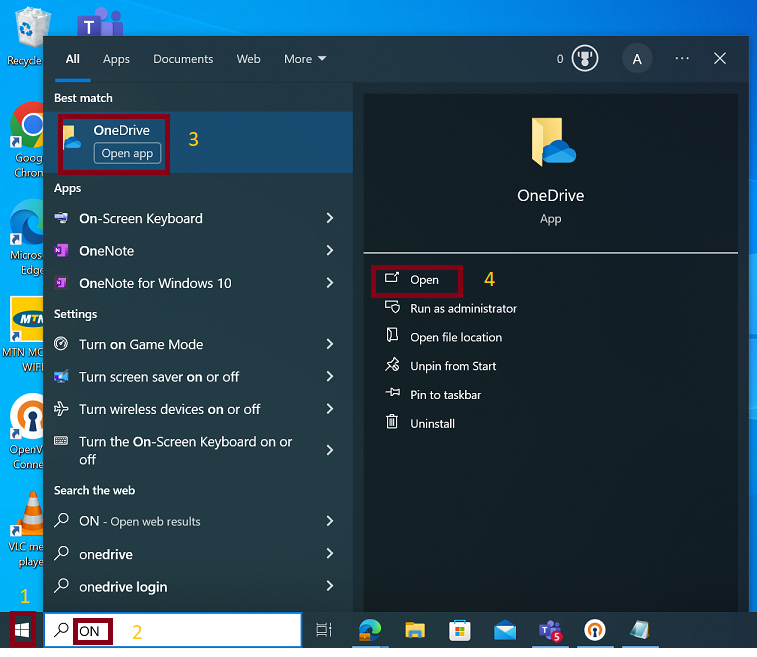Expand Turn screen saver on or off arrow
Image resolution: width=757 pixels, height=657 pixels.
(330, 376)
